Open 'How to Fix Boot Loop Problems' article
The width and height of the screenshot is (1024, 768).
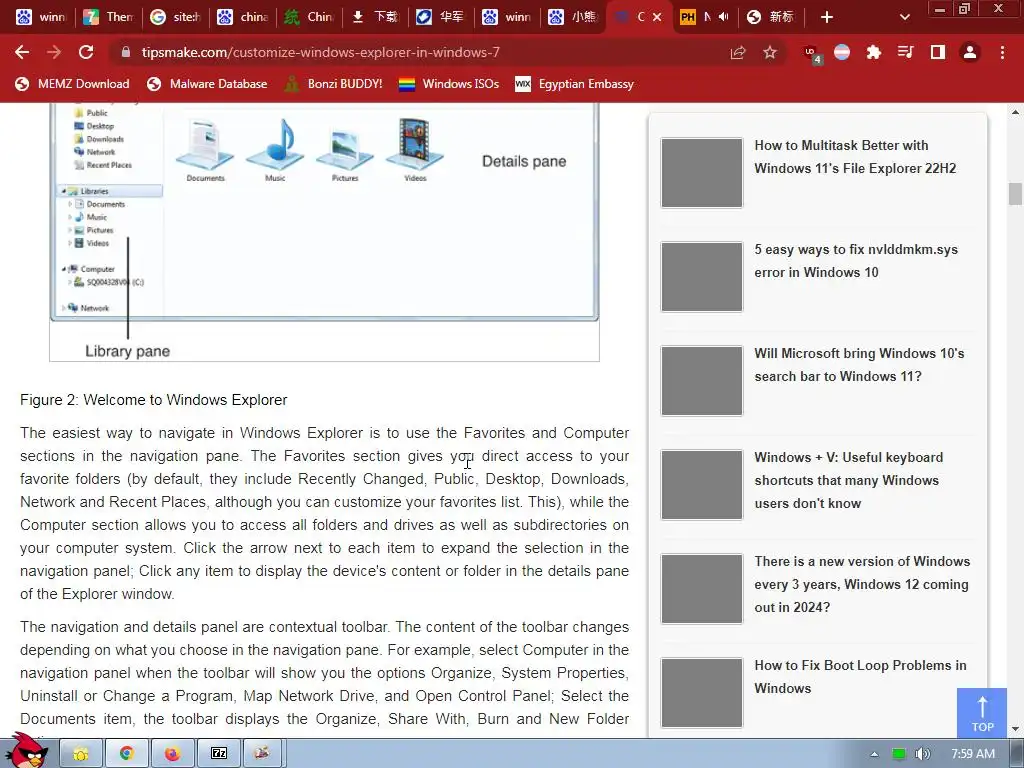click(x=860, y=677)
